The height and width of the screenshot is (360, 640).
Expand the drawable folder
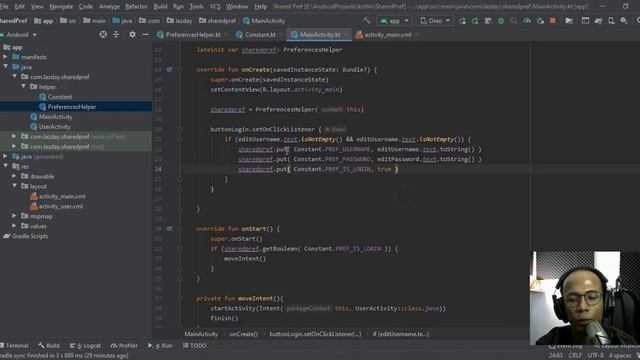pyautogui.click(x=15, y=176)
